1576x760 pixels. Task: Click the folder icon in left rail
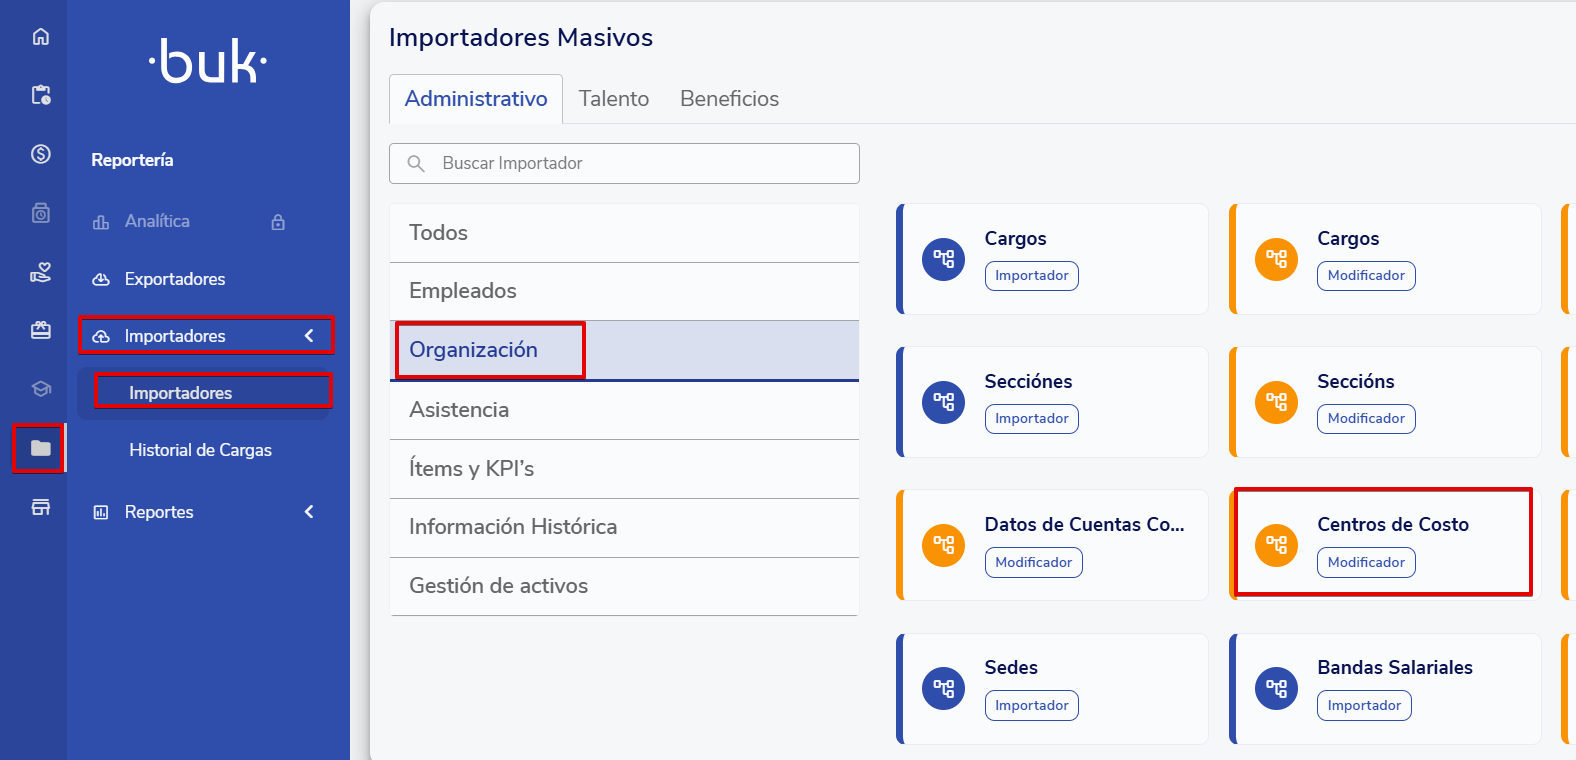coord(40,448)
